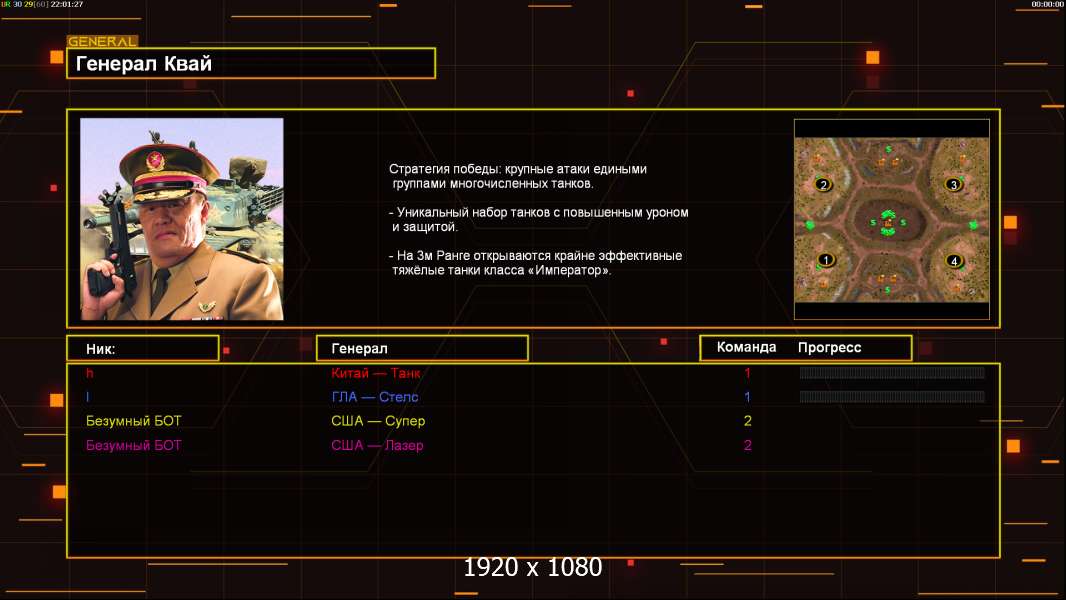Click start position 4 on the map
The image size is (1066, 600).
point(953,260)
